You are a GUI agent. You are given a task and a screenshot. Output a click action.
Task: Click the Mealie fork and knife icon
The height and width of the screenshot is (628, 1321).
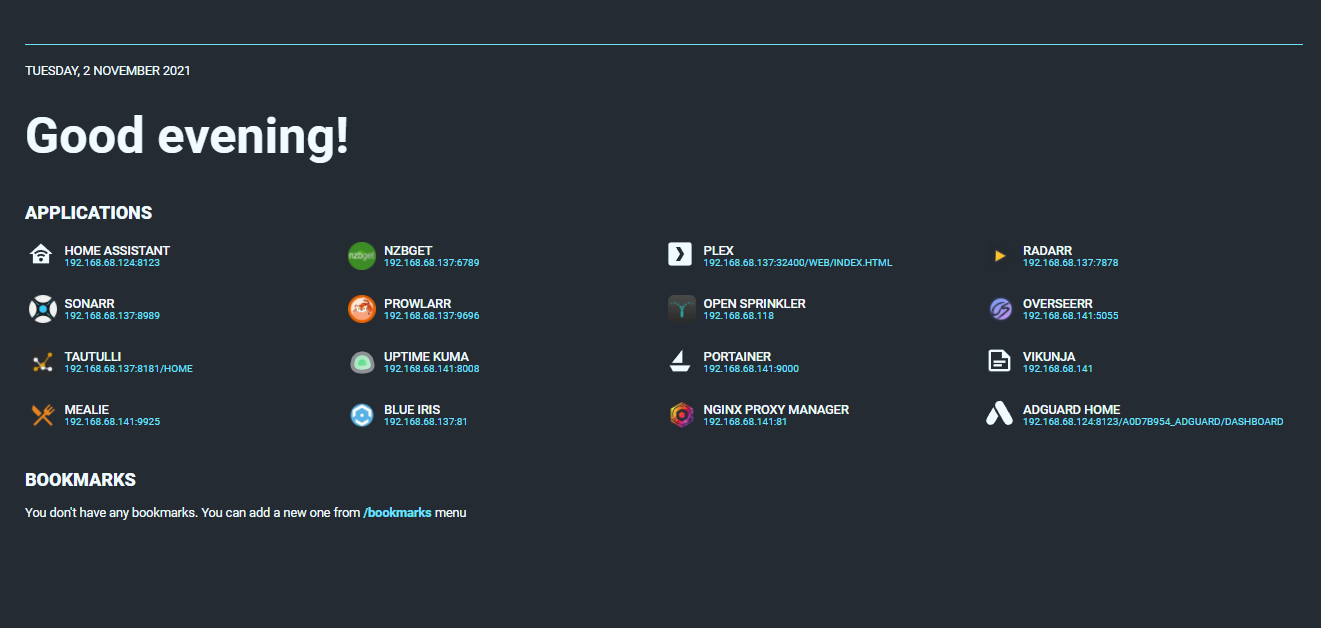click(42, 415)
